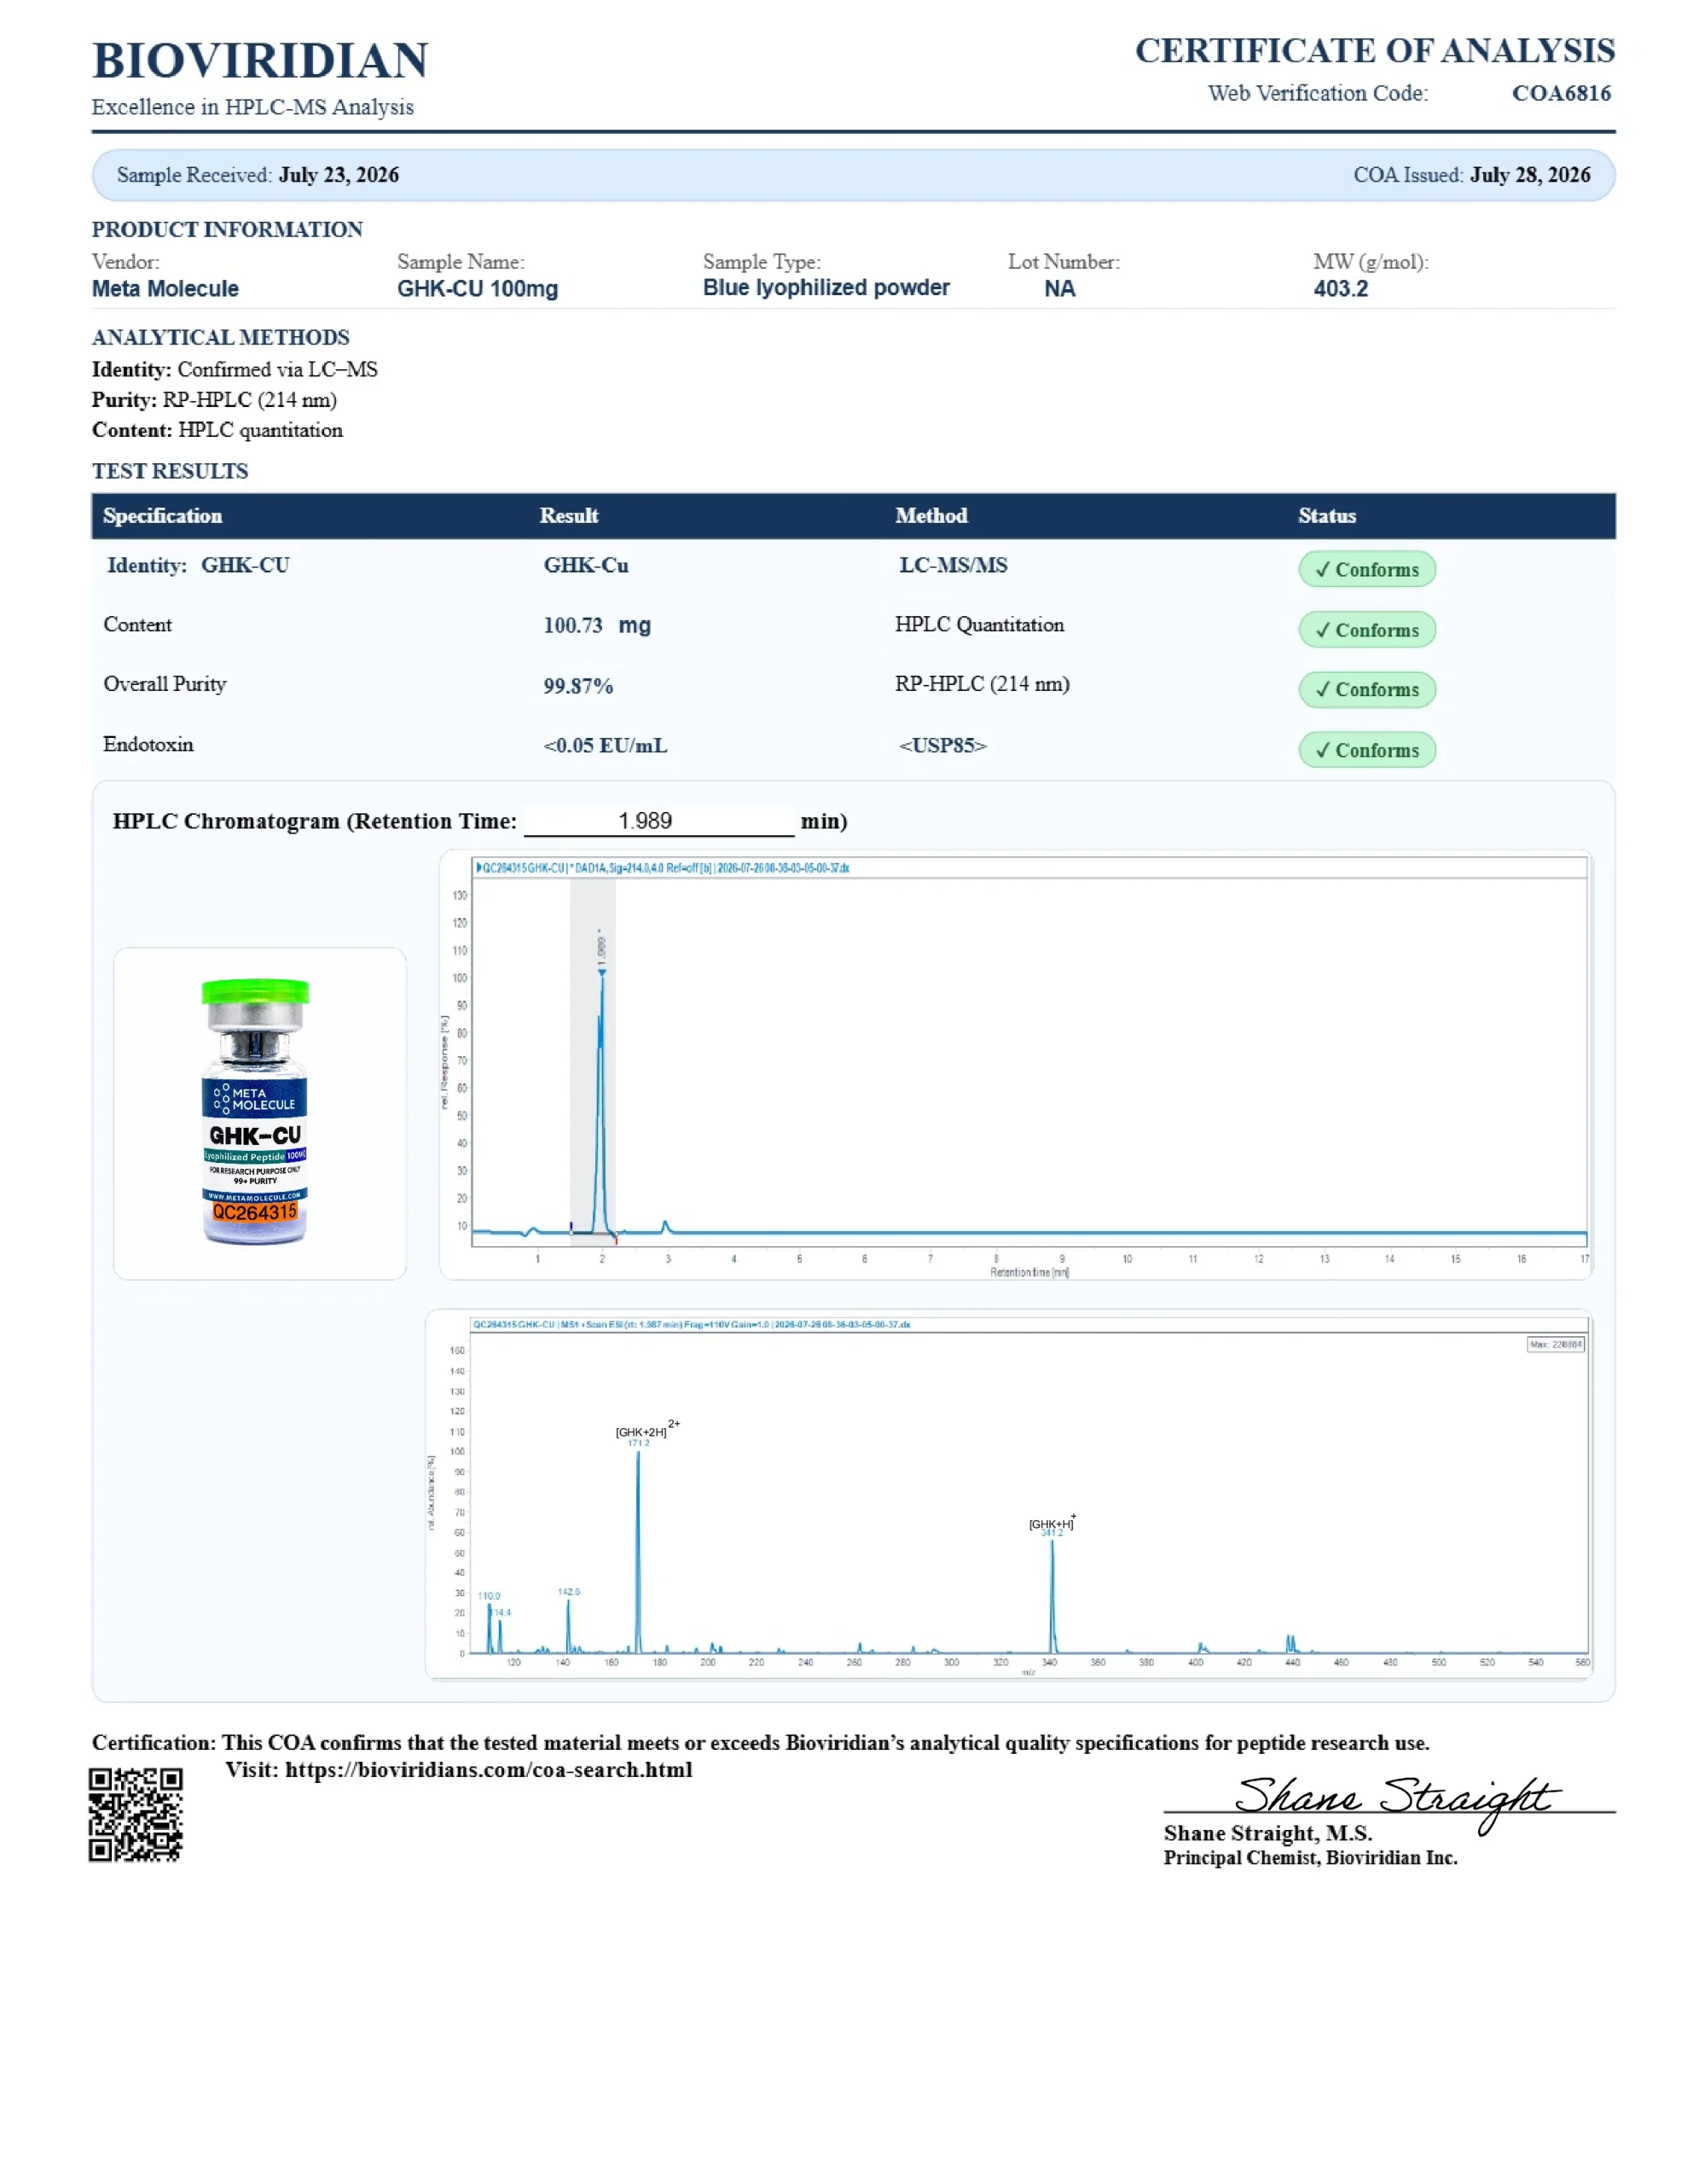This screenshot has width=1687, height=2184.
Task: Click the 'Excellence in HPLC-MS Analysis' tagline
Action: click(253, 107)
